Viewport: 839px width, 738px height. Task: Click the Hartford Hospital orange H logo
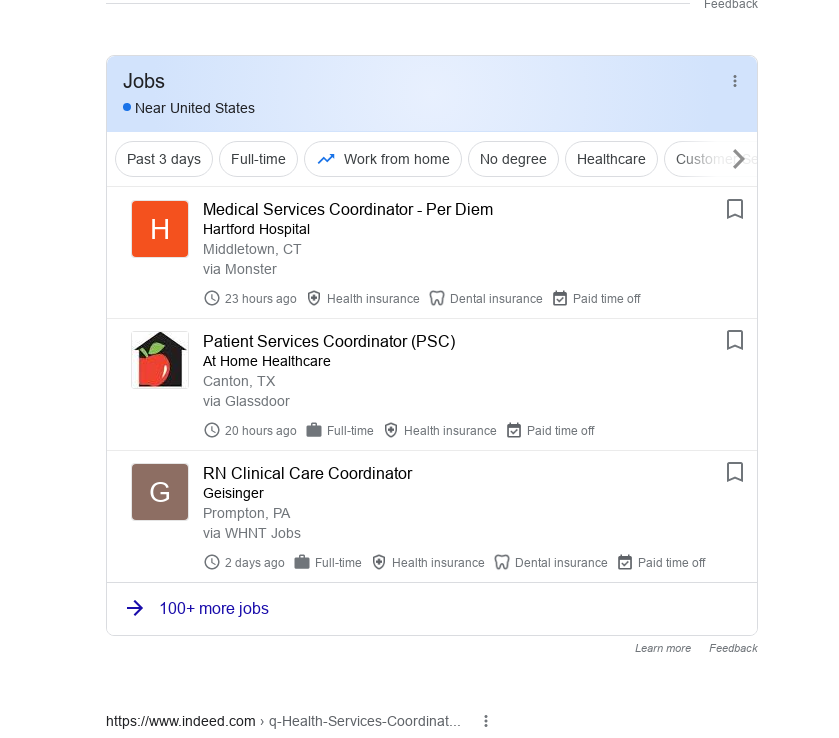[x=160, y=229]
